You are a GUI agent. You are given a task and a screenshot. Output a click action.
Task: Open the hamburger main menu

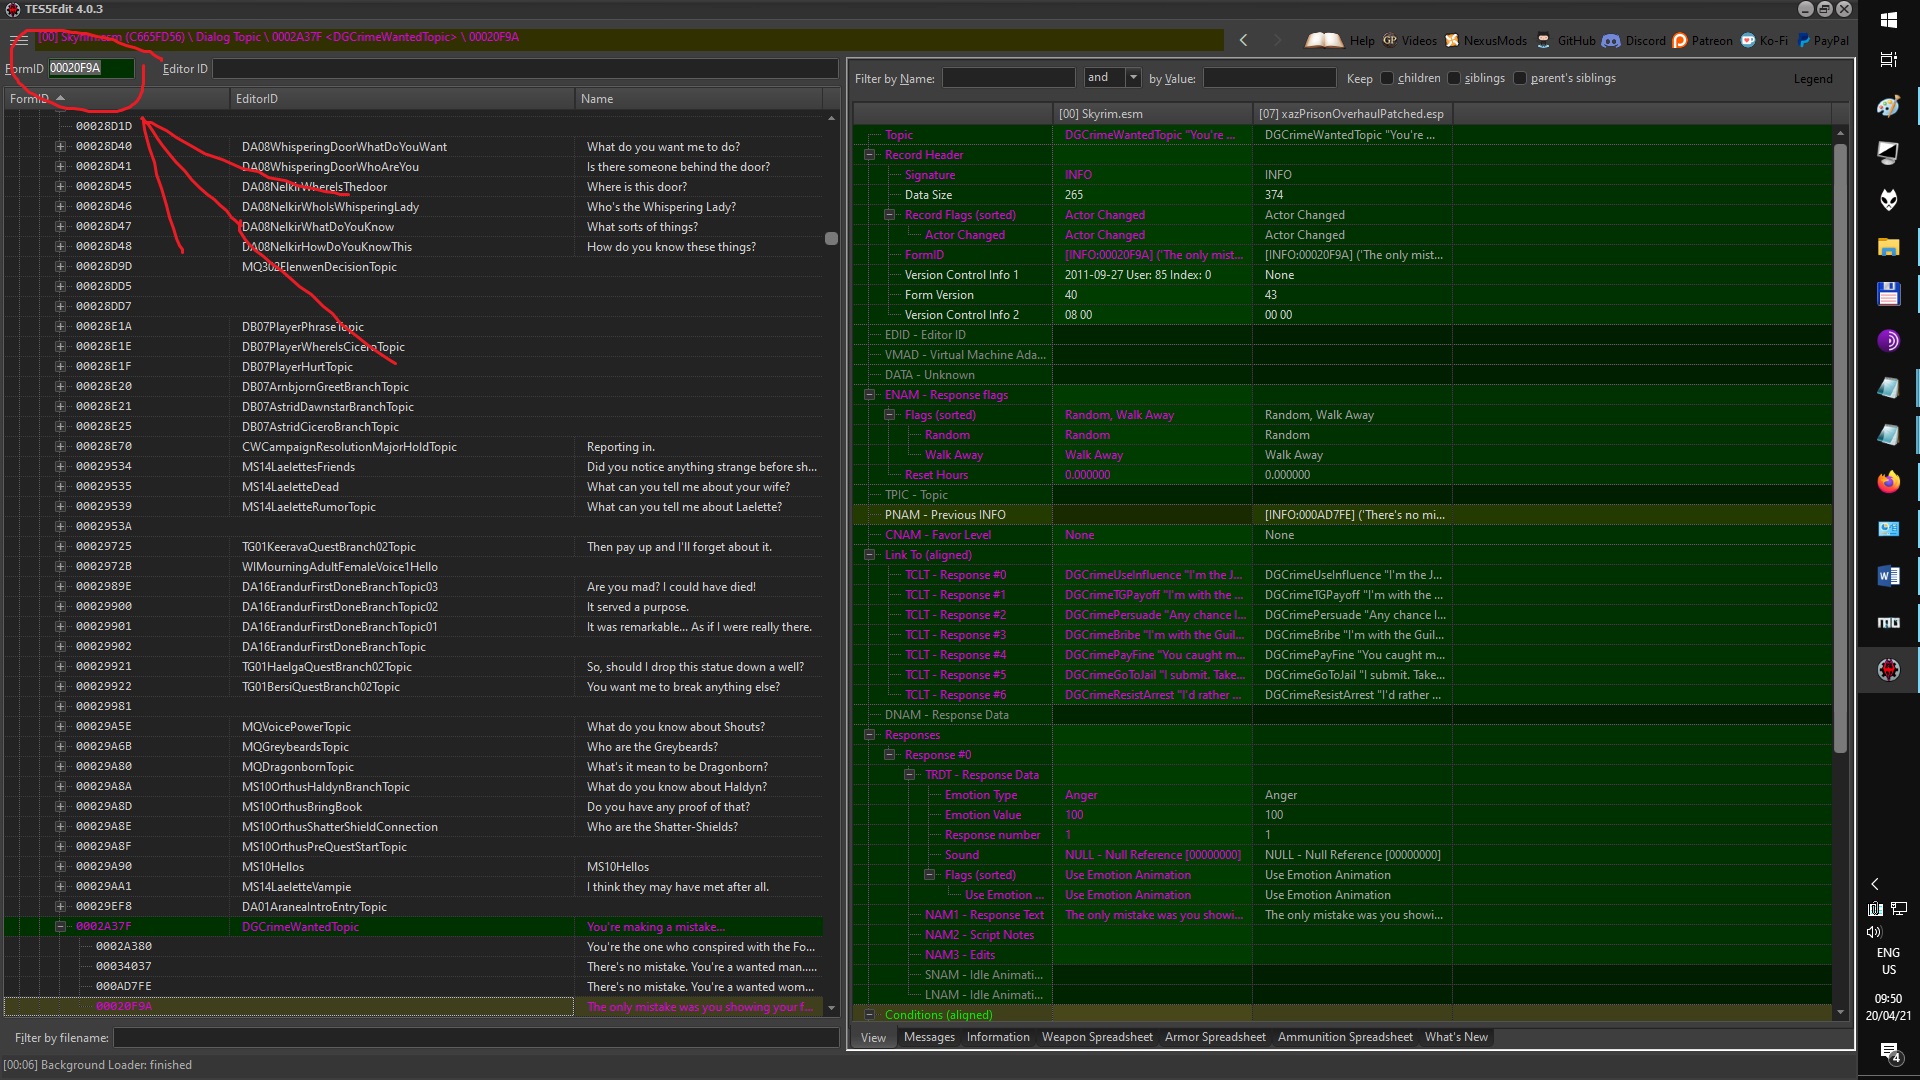coord(19,40)
